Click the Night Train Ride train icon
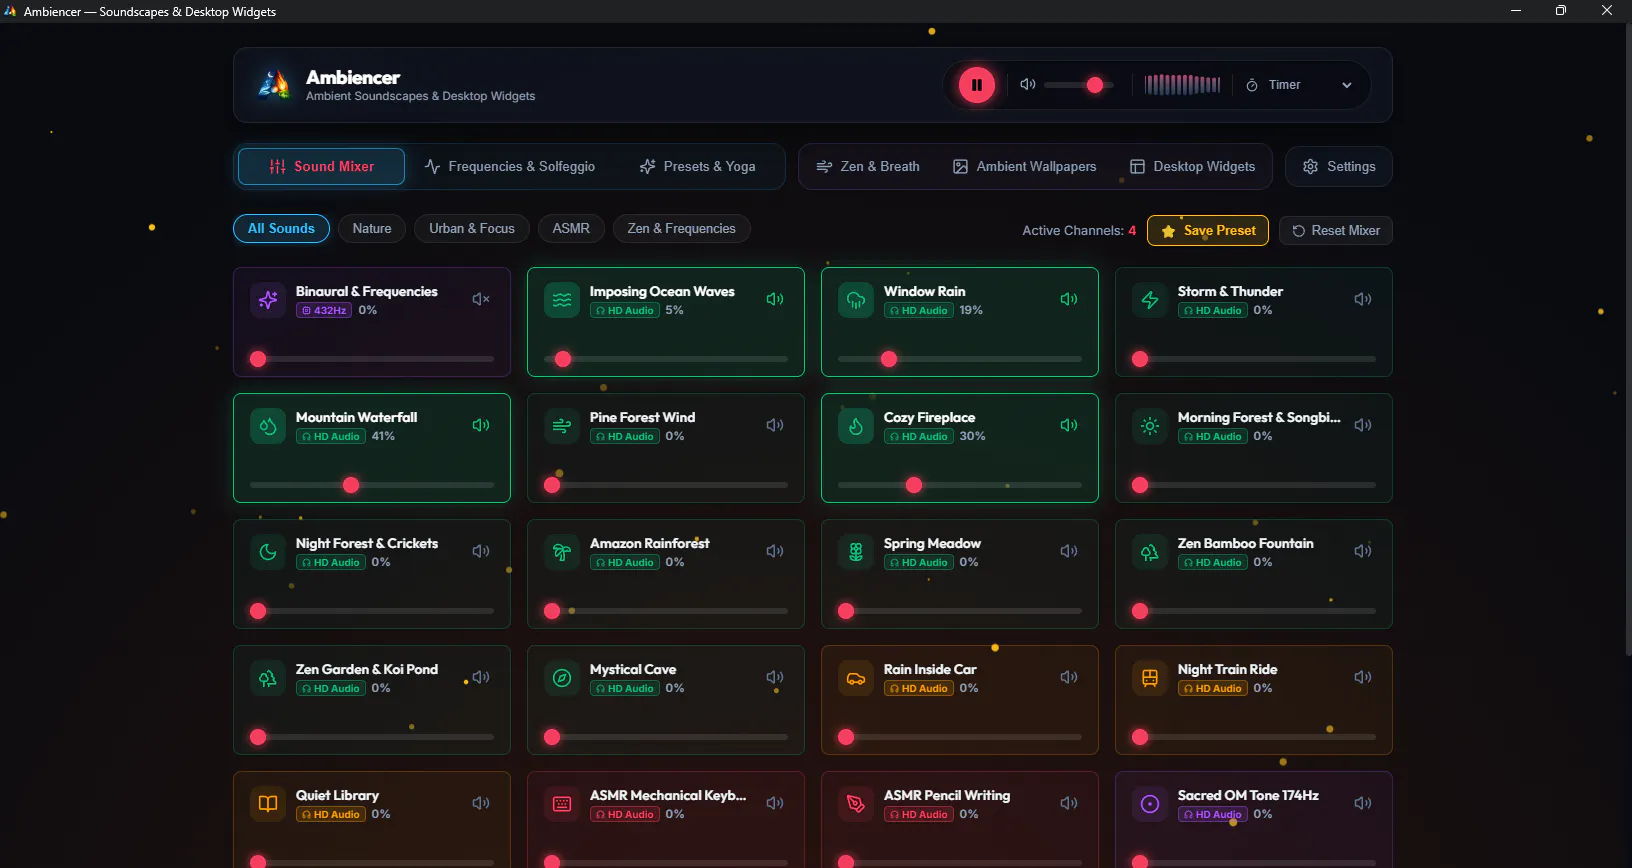 coord(1150,678)
